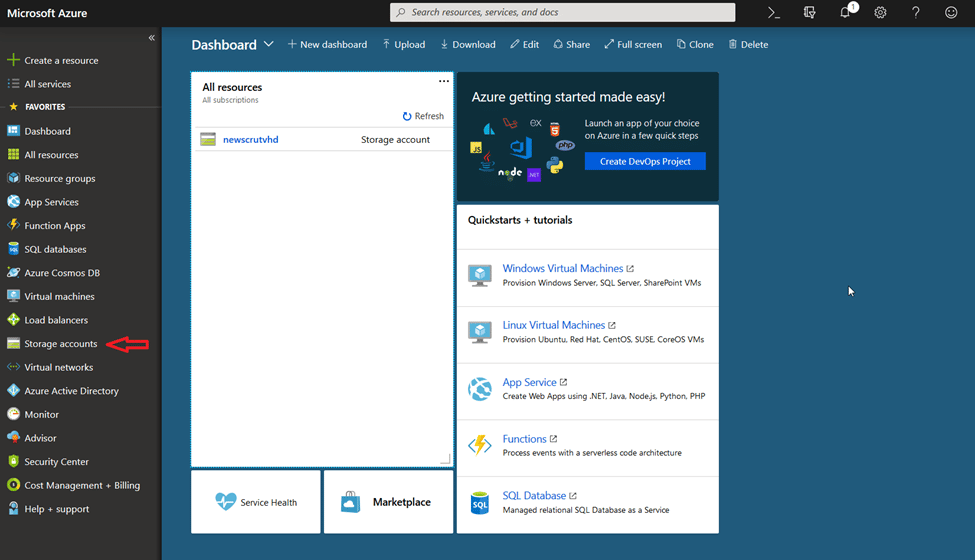The height and width of the screenshot is (560, 975).
Task: Clone the dashboard
Action: [695, 44]
